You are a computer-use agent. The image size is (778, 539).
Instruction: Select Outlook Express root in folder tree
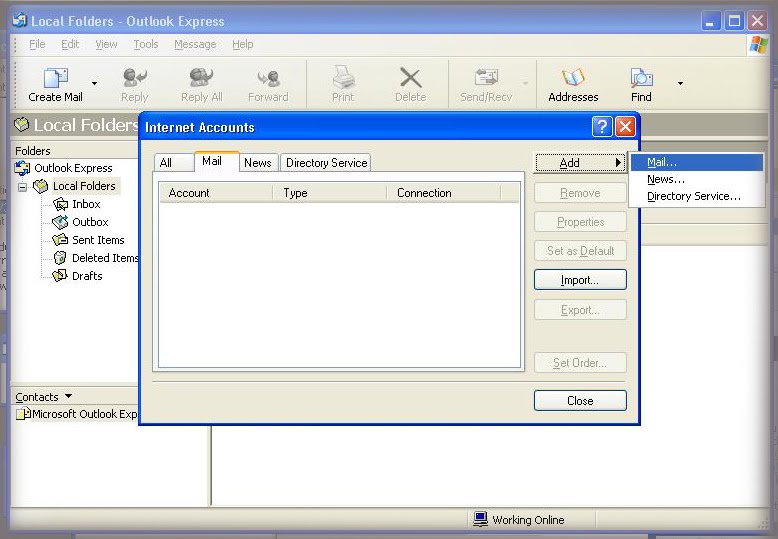pos(73,168)
